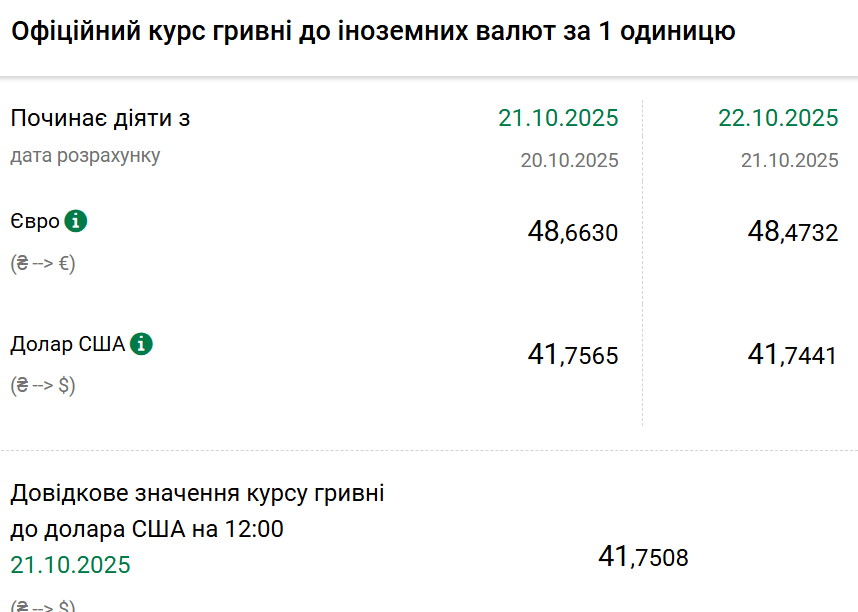Click the Починає діяти з label
The image size is (858, 612).
click(x=100, y=118)
